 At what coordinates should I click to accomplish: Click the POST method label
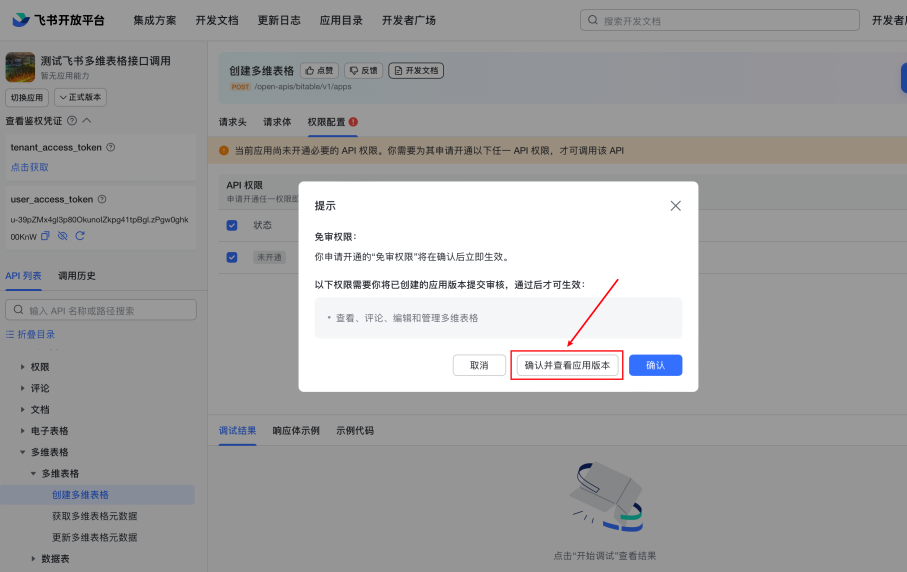click(240, 87)
